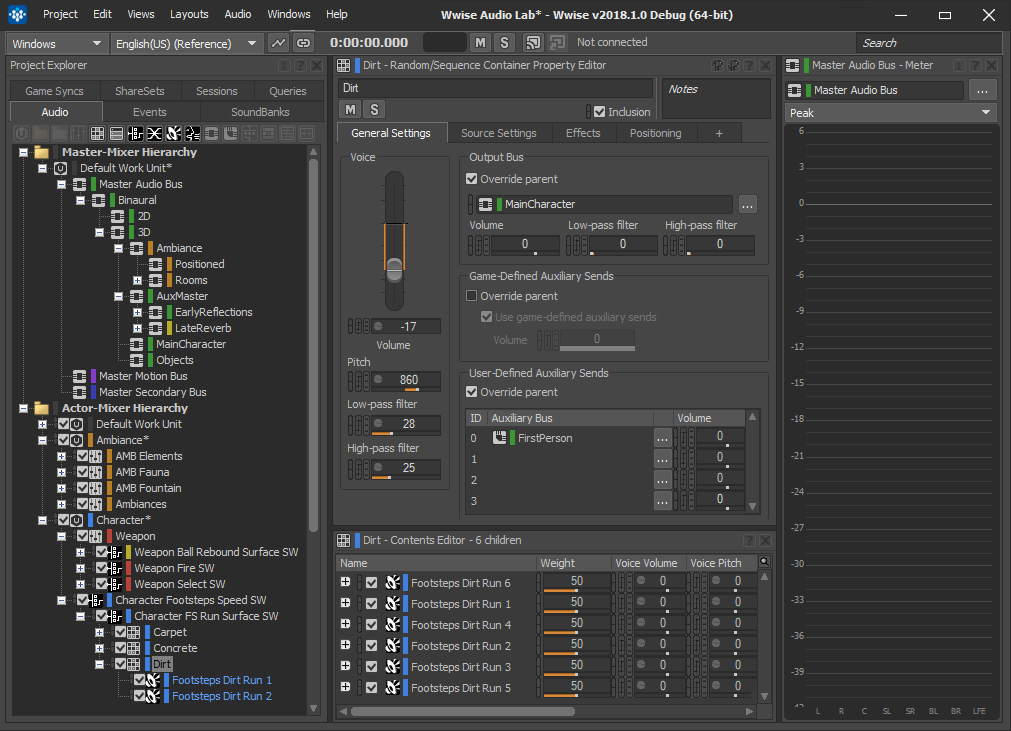Create a new Sound SFX from the Explorer toolbar
This screenshot has width=1011, height=731.
173,133
